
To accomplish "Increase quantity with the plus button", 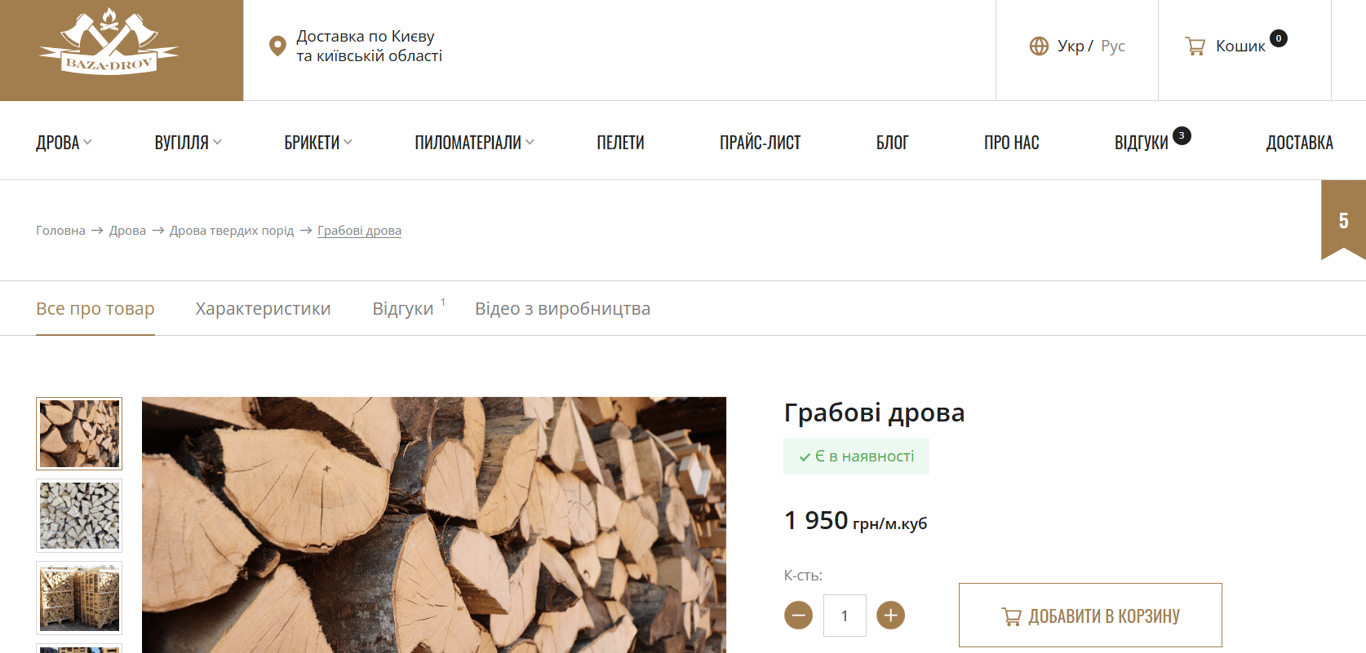I will (x=890, y=615).
